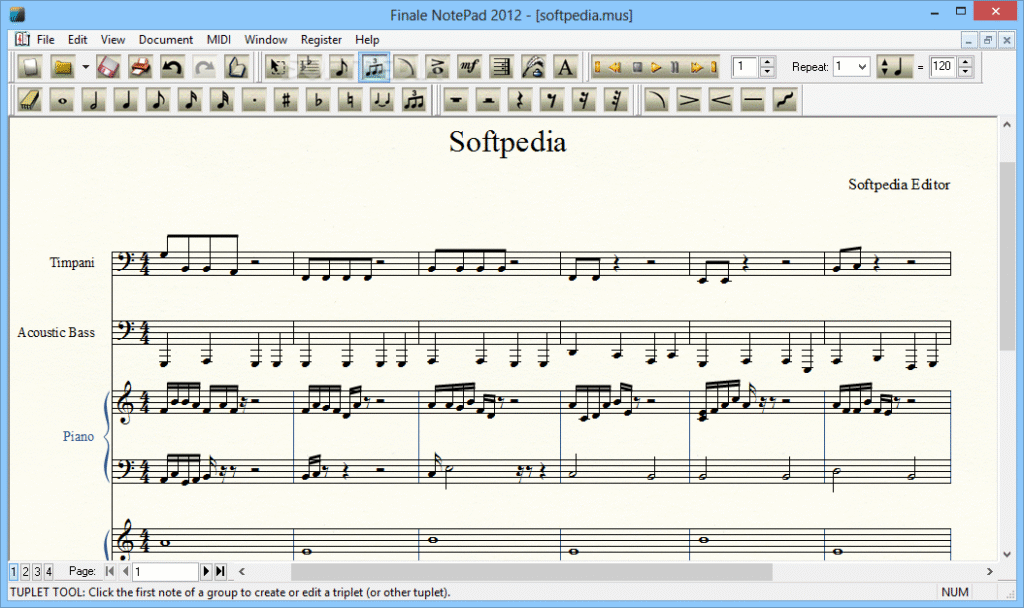Open the MIDI menu
This screenshot has width=1024, height=608.
(218, 39)
